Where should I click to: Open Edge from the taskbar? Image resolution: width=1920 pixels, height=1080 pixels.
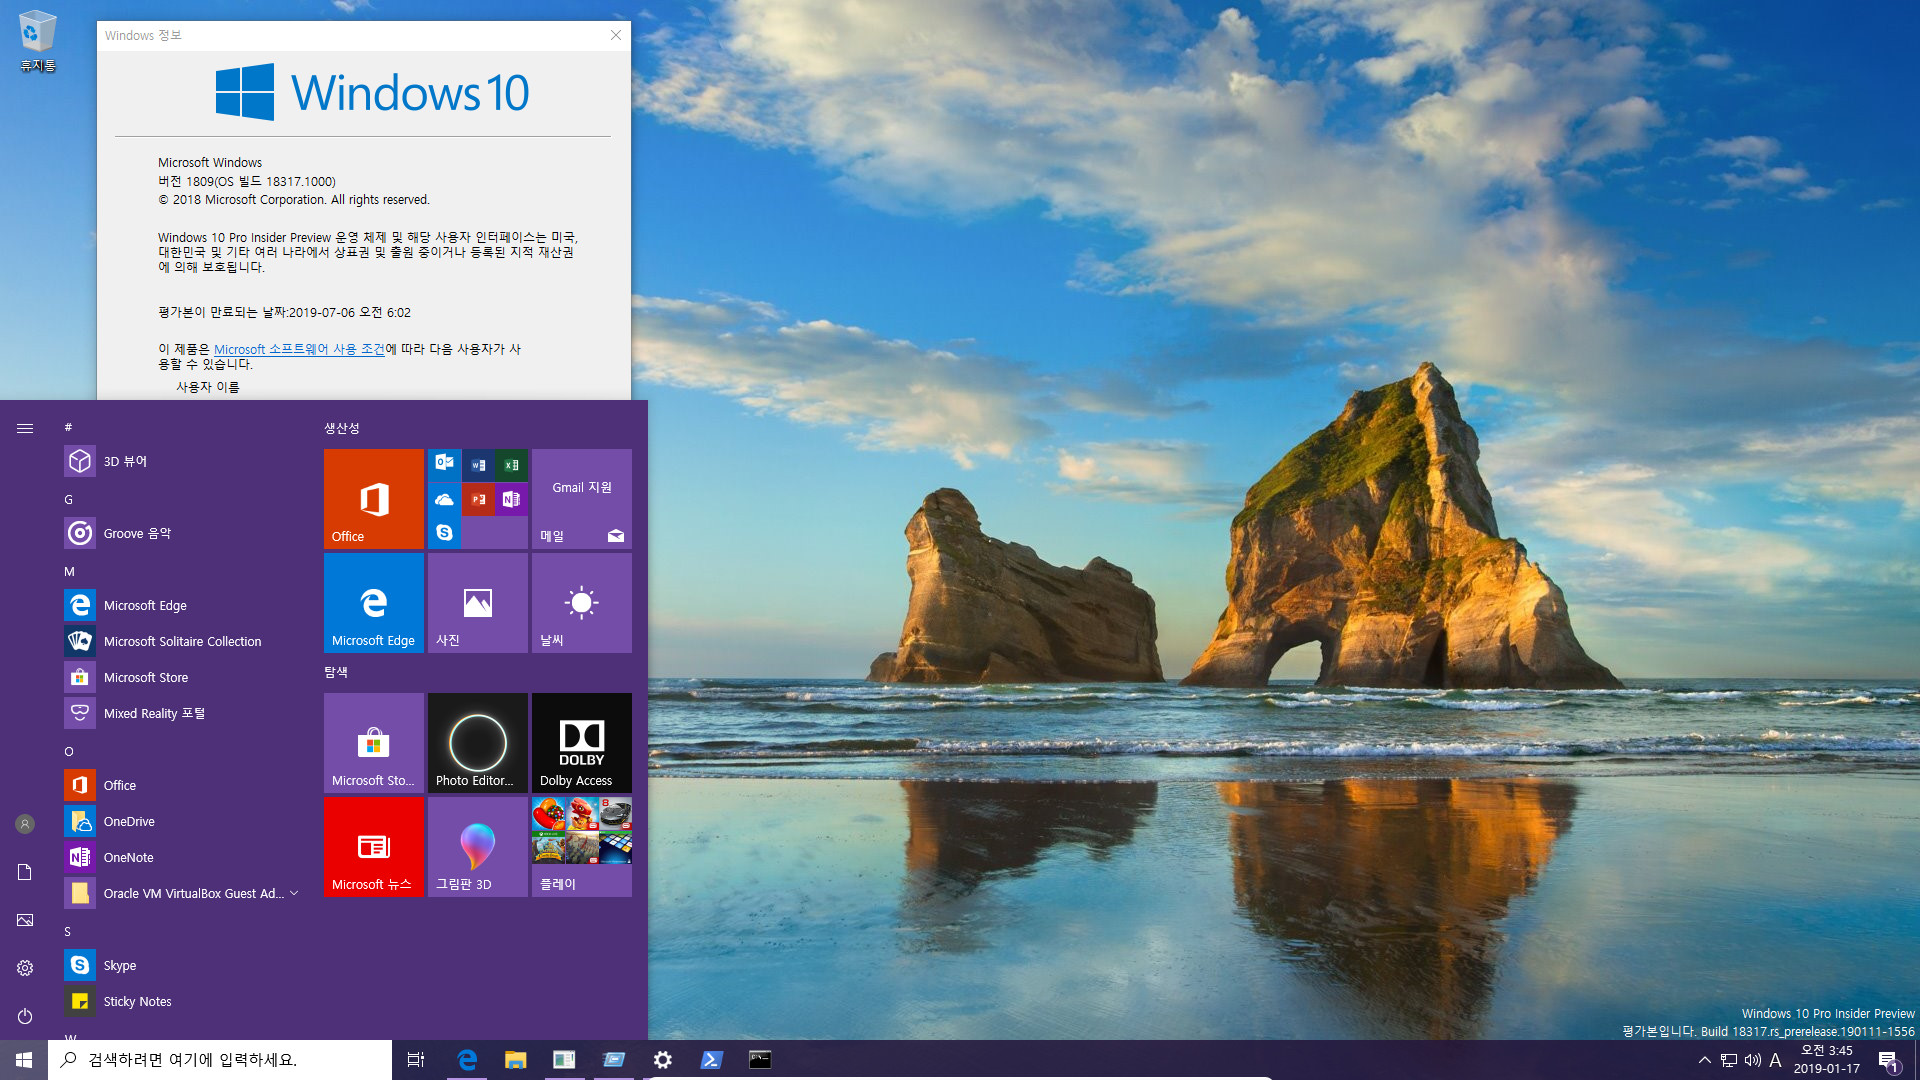[x=466, y=1060]
